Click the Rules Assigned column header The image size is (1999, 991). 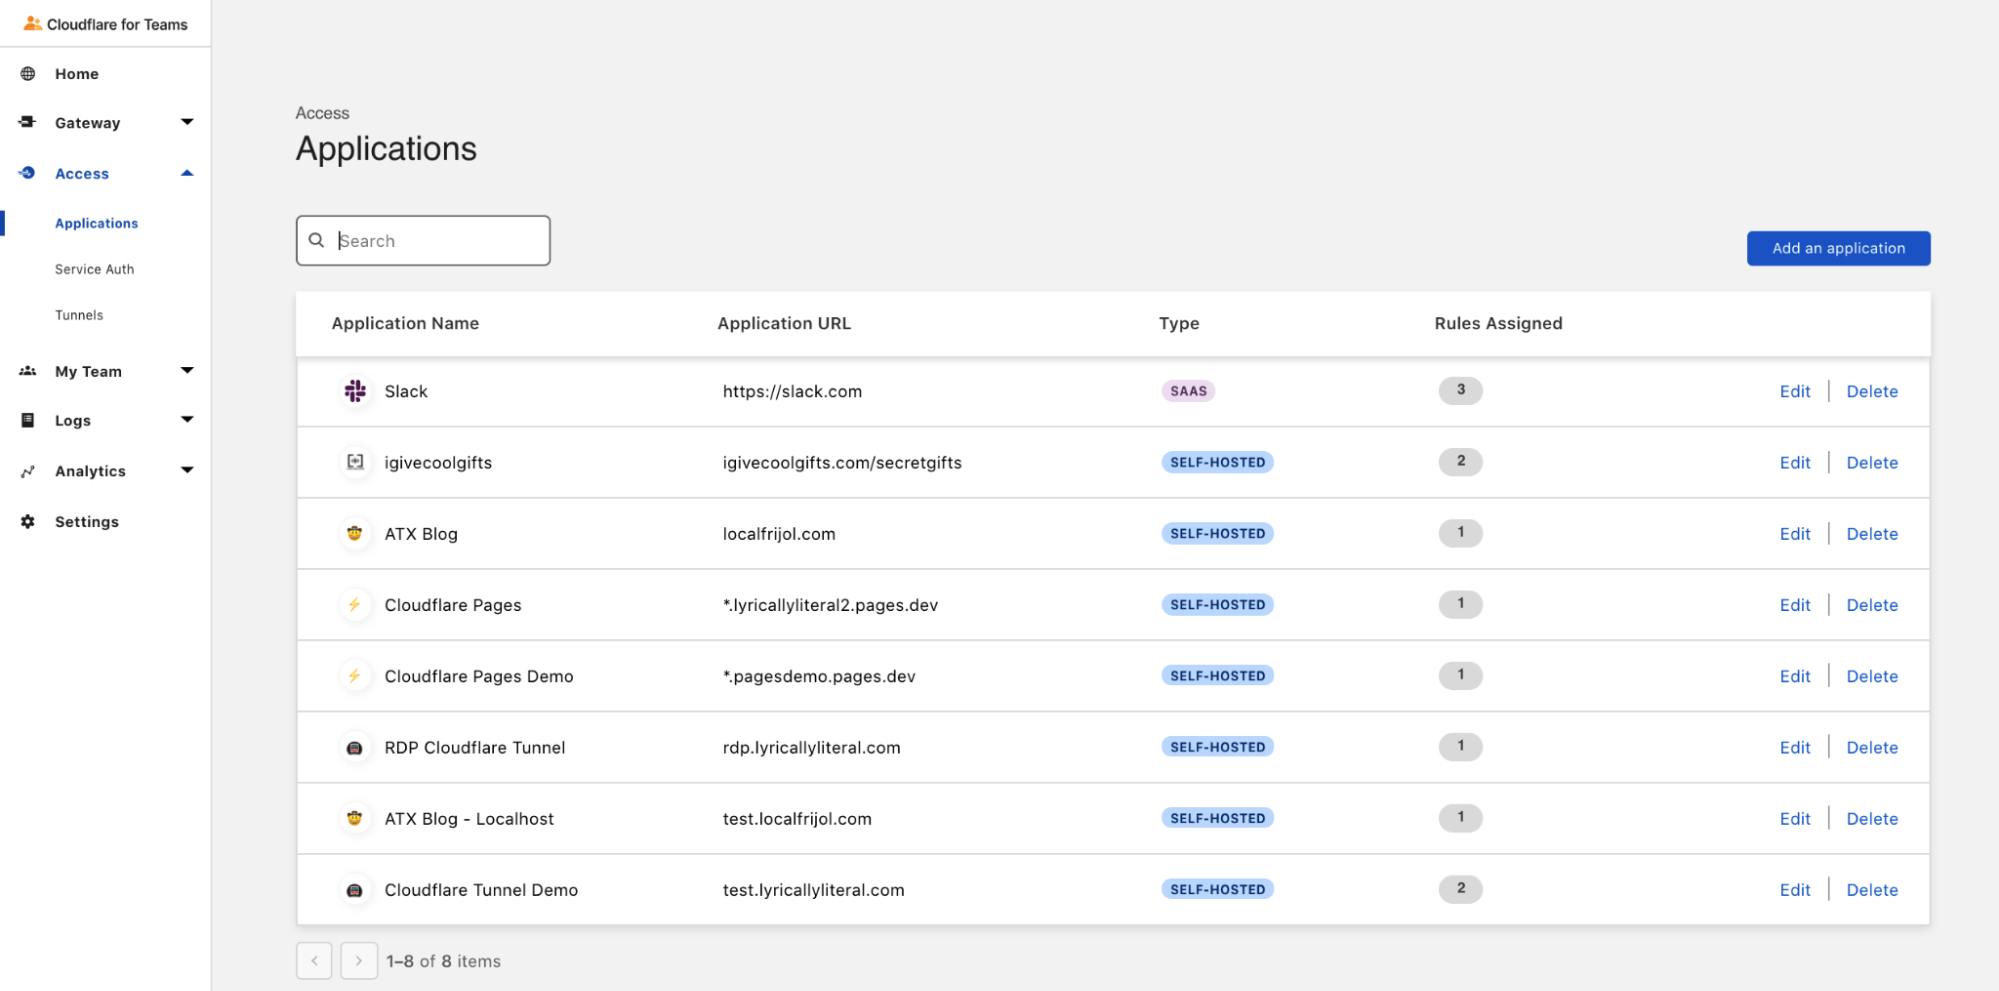pyautogui.click(x=1498, y=323)
